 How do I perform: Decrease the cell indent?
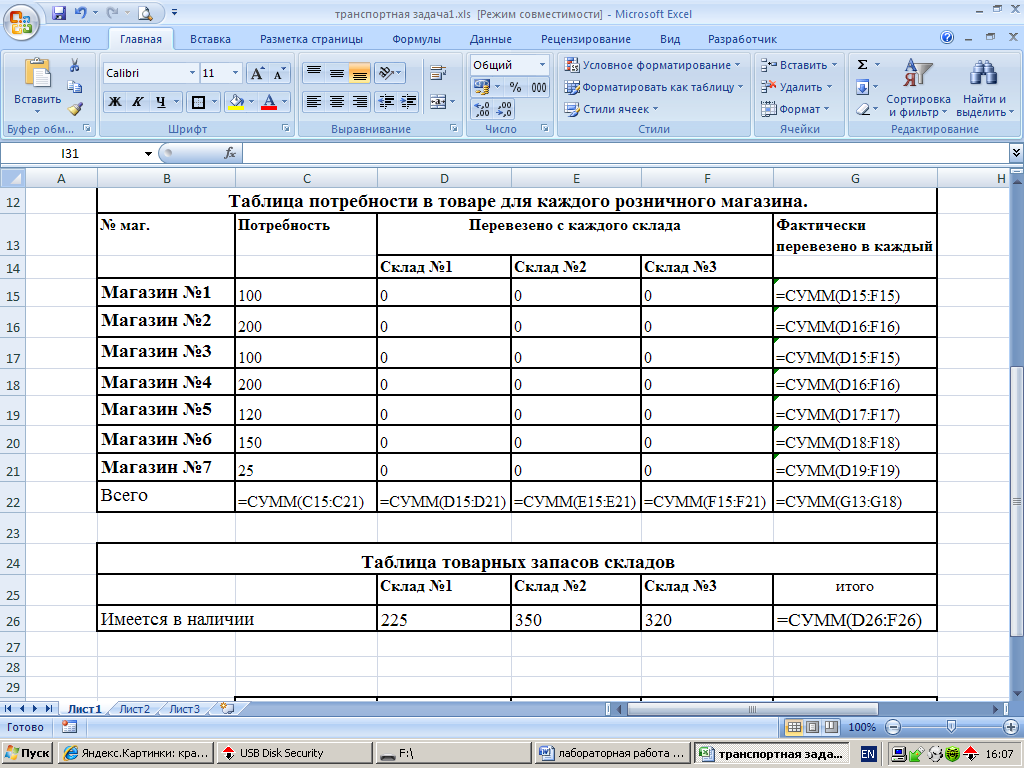pos(386,102)
